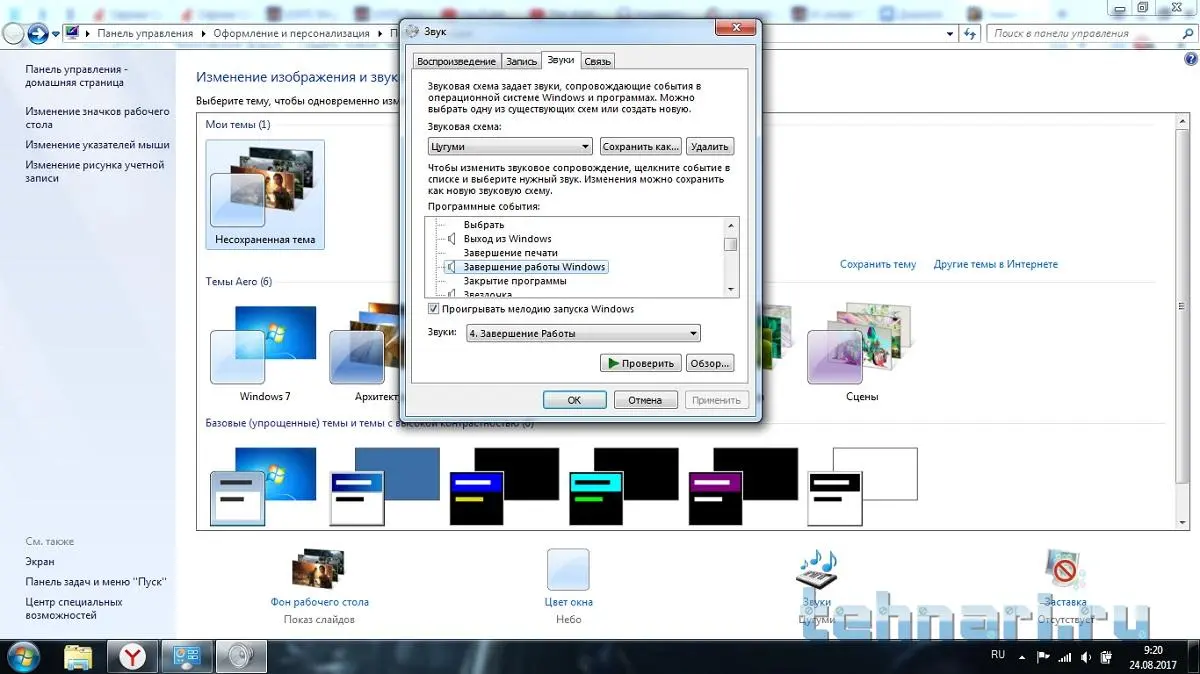1200x674 pixels.
Task: Click events list scrollbar up arrow
Action: coord(731,225)
